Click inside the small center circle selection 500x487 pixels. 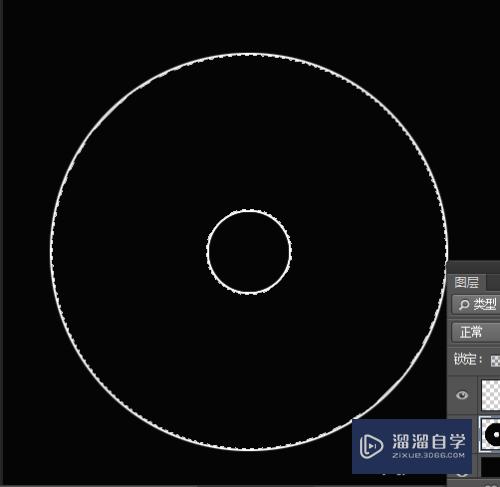(x=249, y=252)
